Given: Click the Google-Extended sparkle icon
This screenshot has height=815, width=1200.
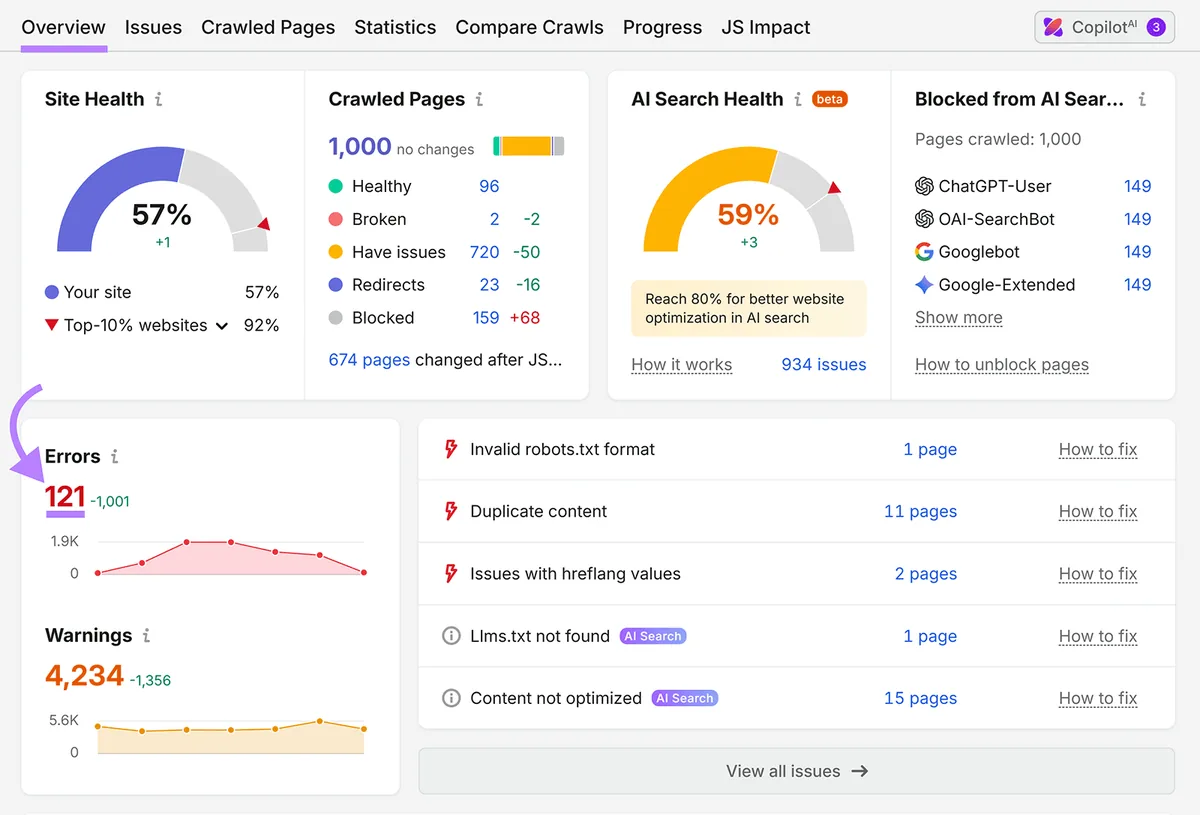Looking at the screenshot, I should 924,285.
